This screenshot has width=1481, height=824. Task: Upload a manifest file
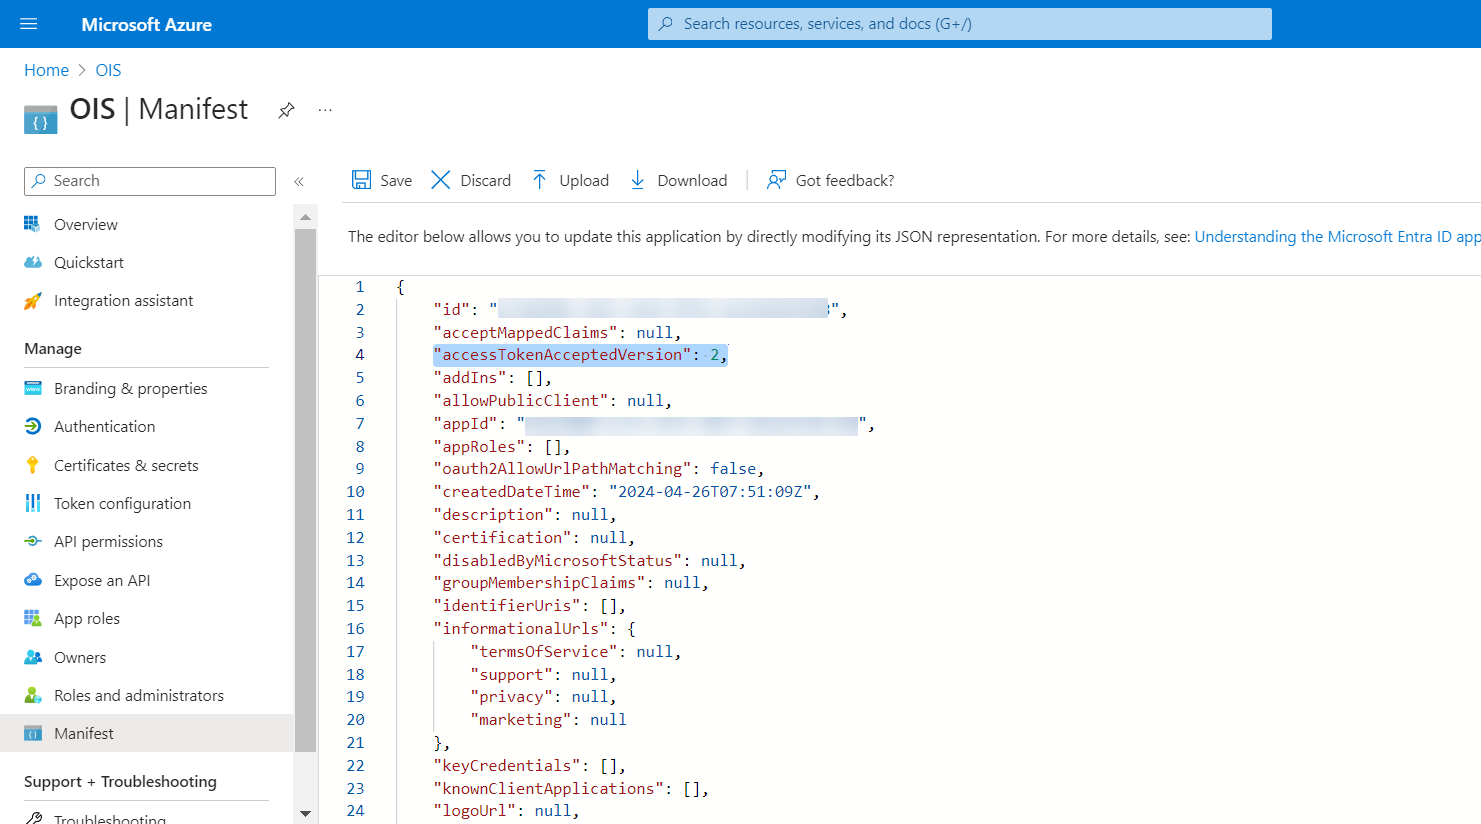pyautogui.click(x=570, y=180)
